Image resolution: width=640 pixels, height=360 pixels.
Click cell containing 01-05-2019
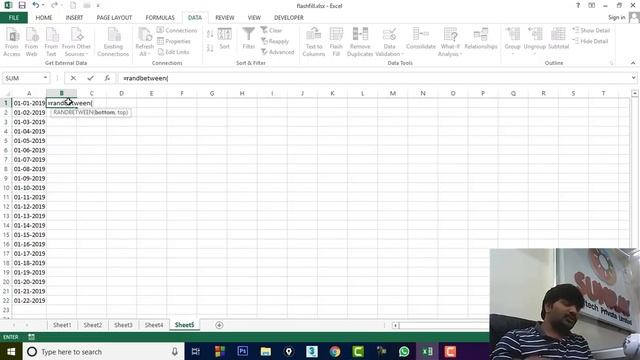[29, 141]
